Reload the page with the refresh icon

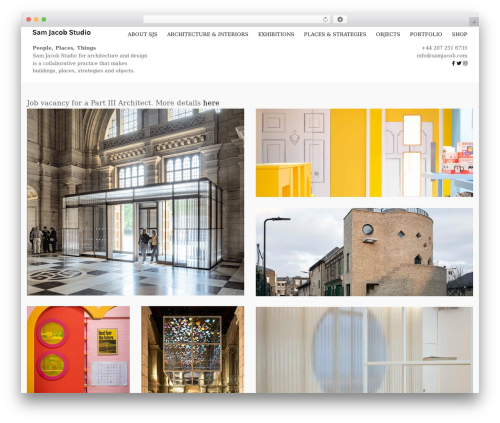[325, 20]
